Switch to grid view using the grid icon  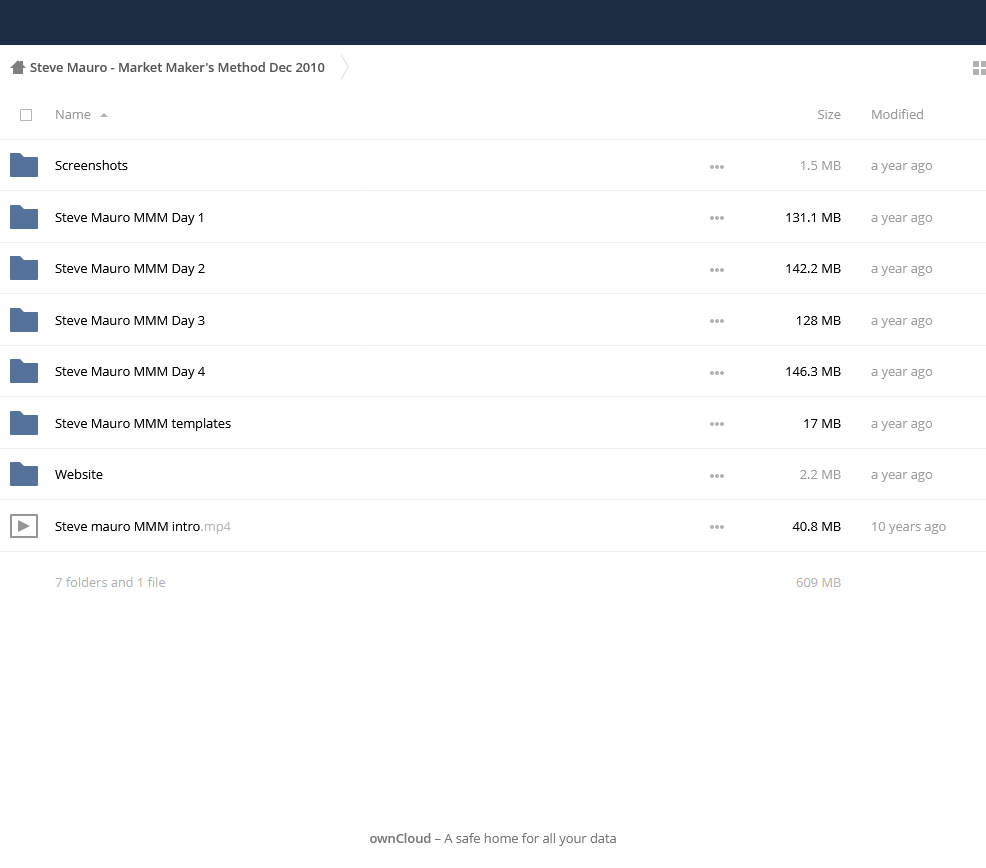[x=979, y=68]
